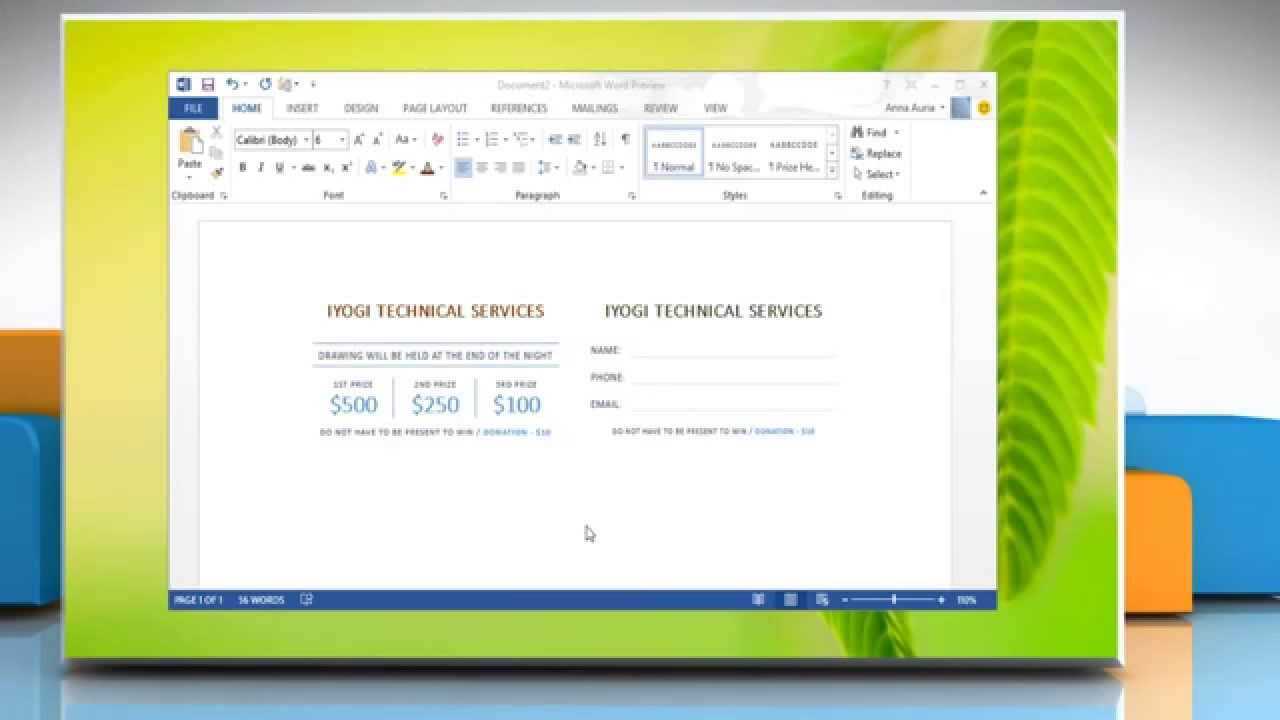Open the Font dialog box launcher
The height and width of the screenshot is (720, 1280).
pyautogui.click(x=444, y=196)
